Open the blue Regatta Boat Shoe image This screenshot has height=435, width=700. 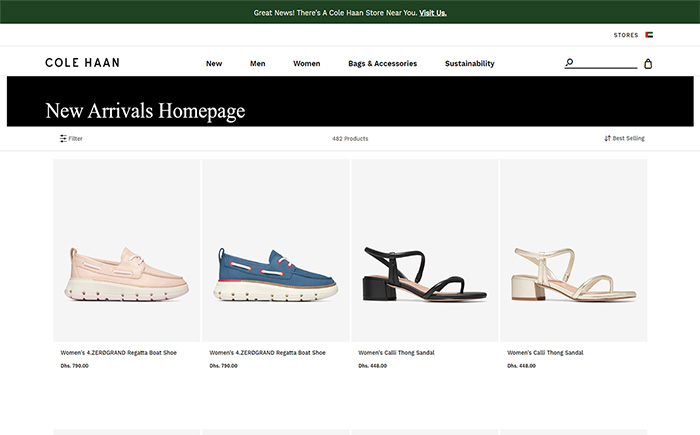coord(276,251)
